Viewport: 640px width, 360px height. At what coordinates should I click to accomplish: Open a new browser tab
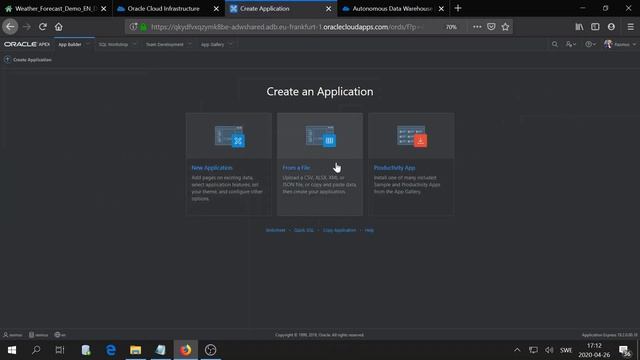point(458,8)
